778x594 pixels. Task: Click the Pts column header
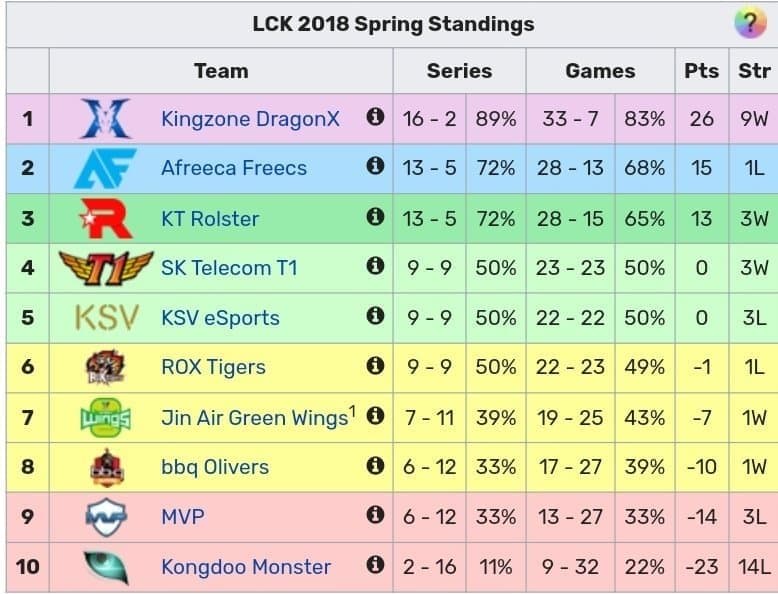pos(702,71)
